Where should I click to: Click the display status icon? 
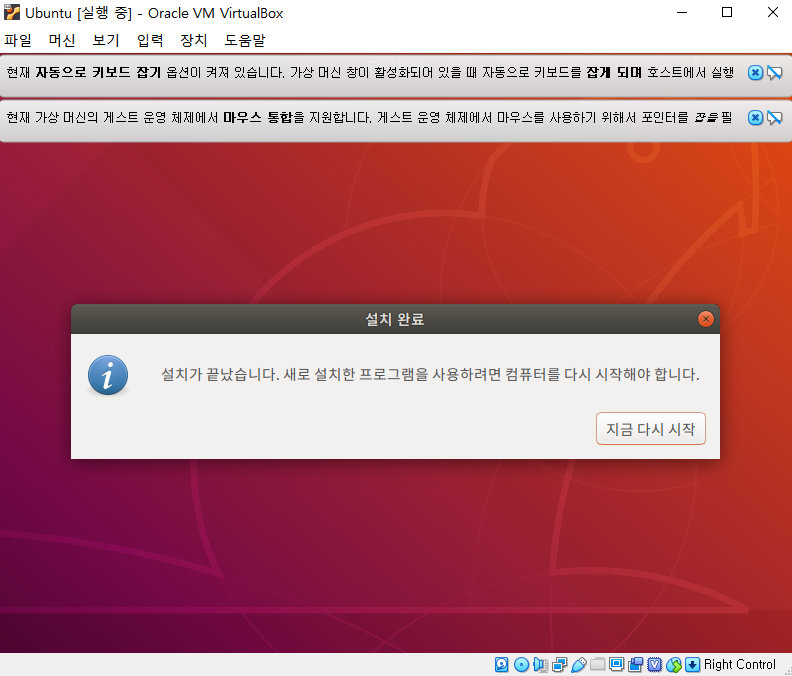tap(616, 664)
